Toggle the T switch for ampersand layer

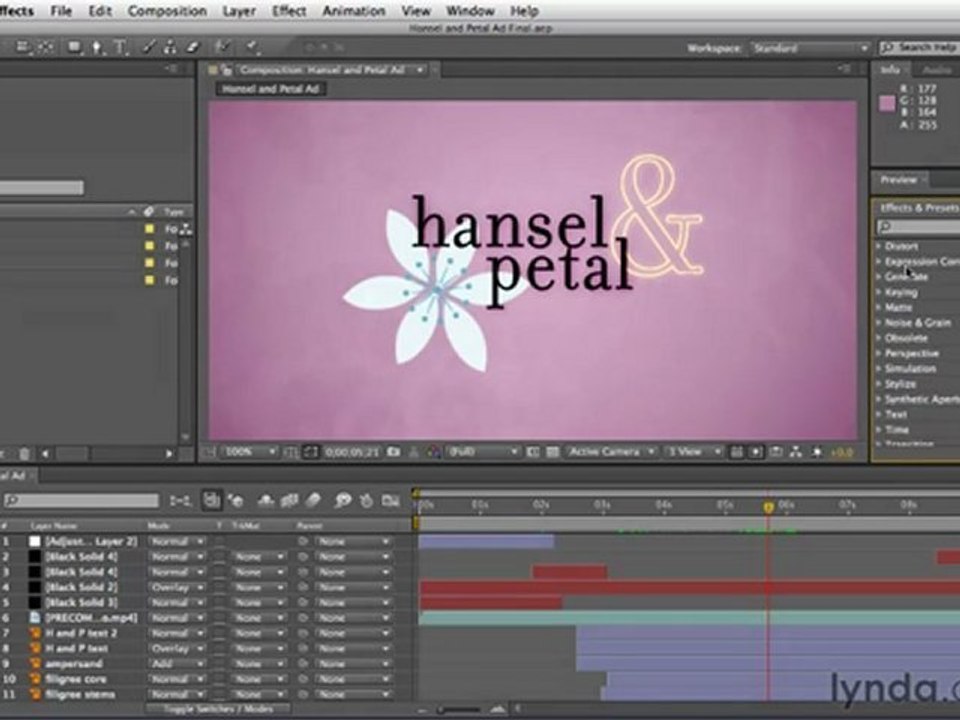[219, 663]
